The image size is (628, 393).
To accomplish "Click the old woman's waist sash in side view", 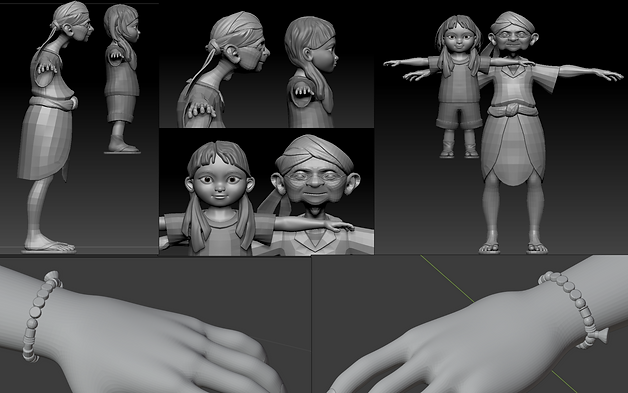I will pos(53,102).
